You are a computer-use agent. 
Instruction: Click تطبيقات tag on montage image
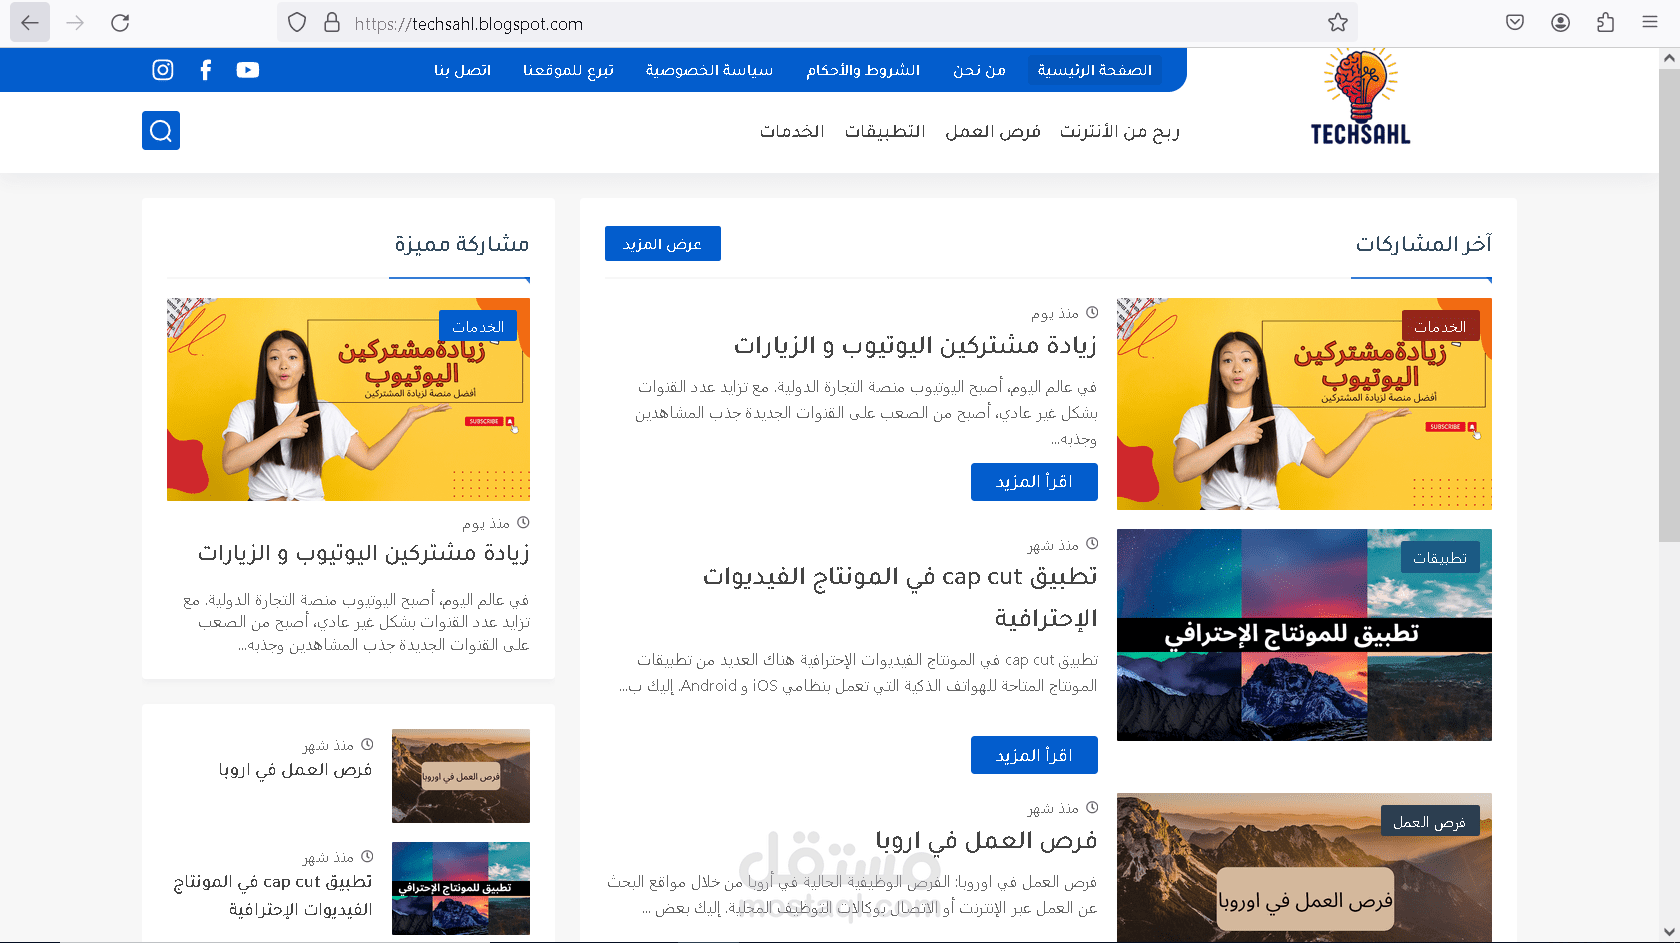click(x=1440, y=557)
